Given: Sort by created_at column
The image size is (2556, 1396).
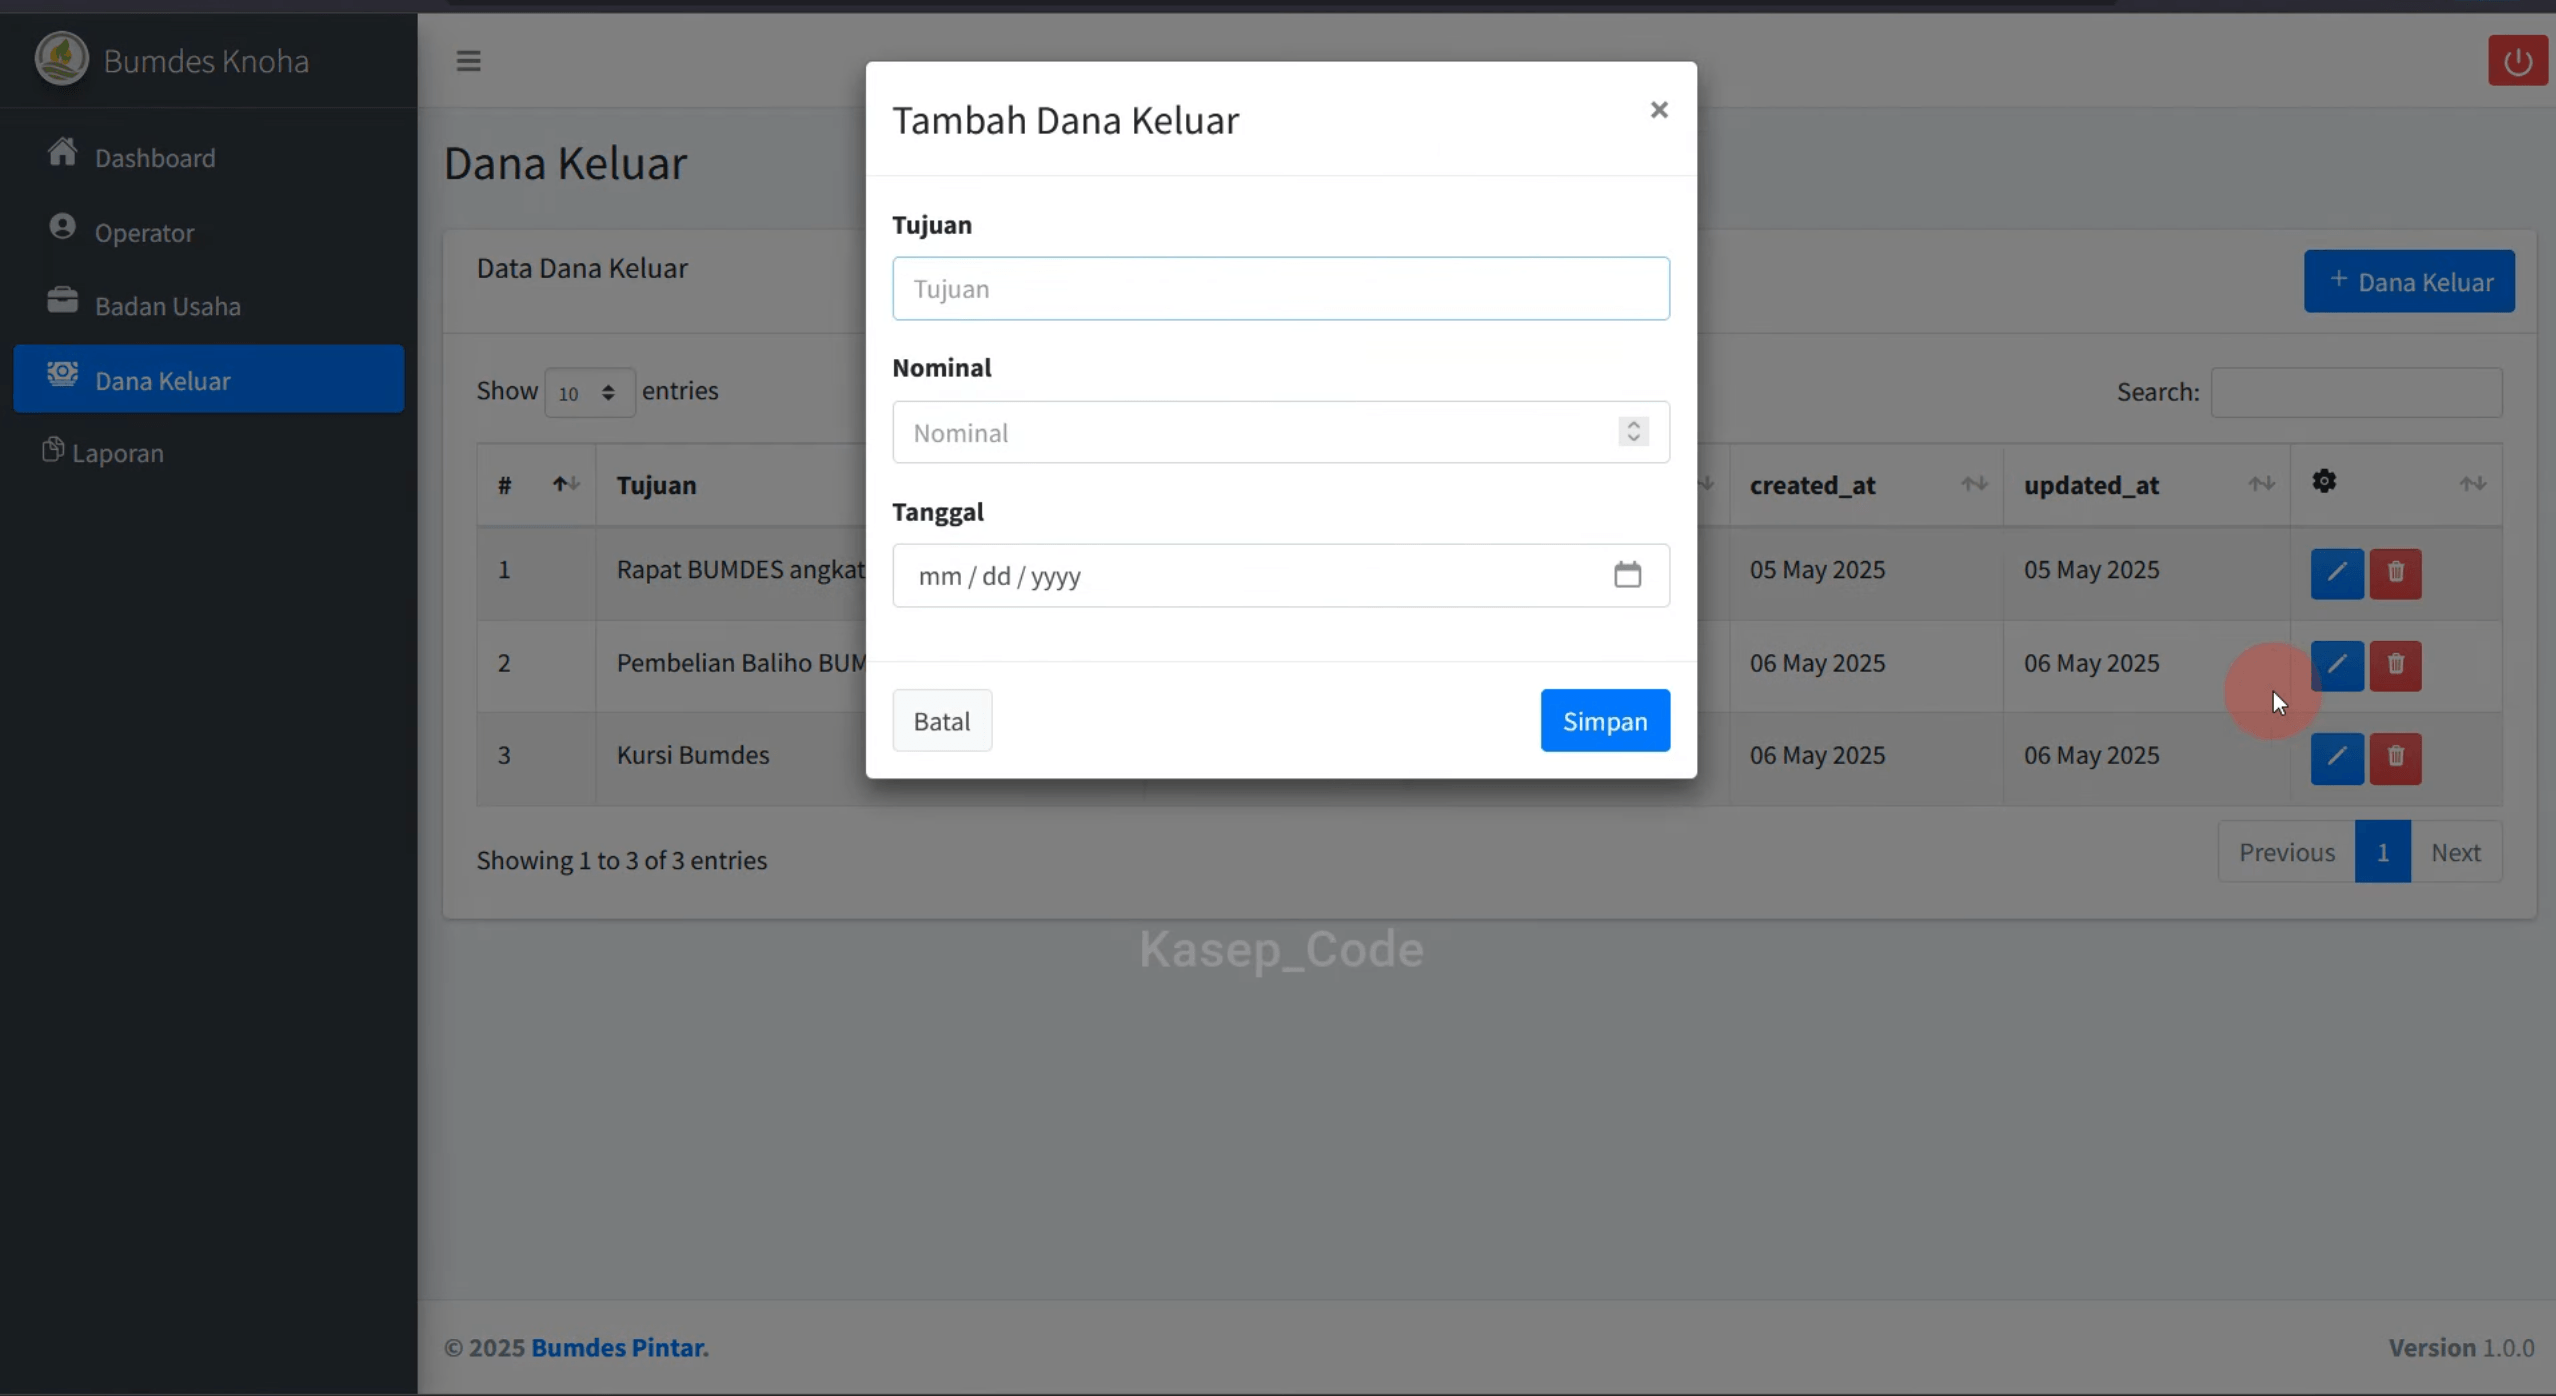Looking at the screenshot, I should point(1866,485).
